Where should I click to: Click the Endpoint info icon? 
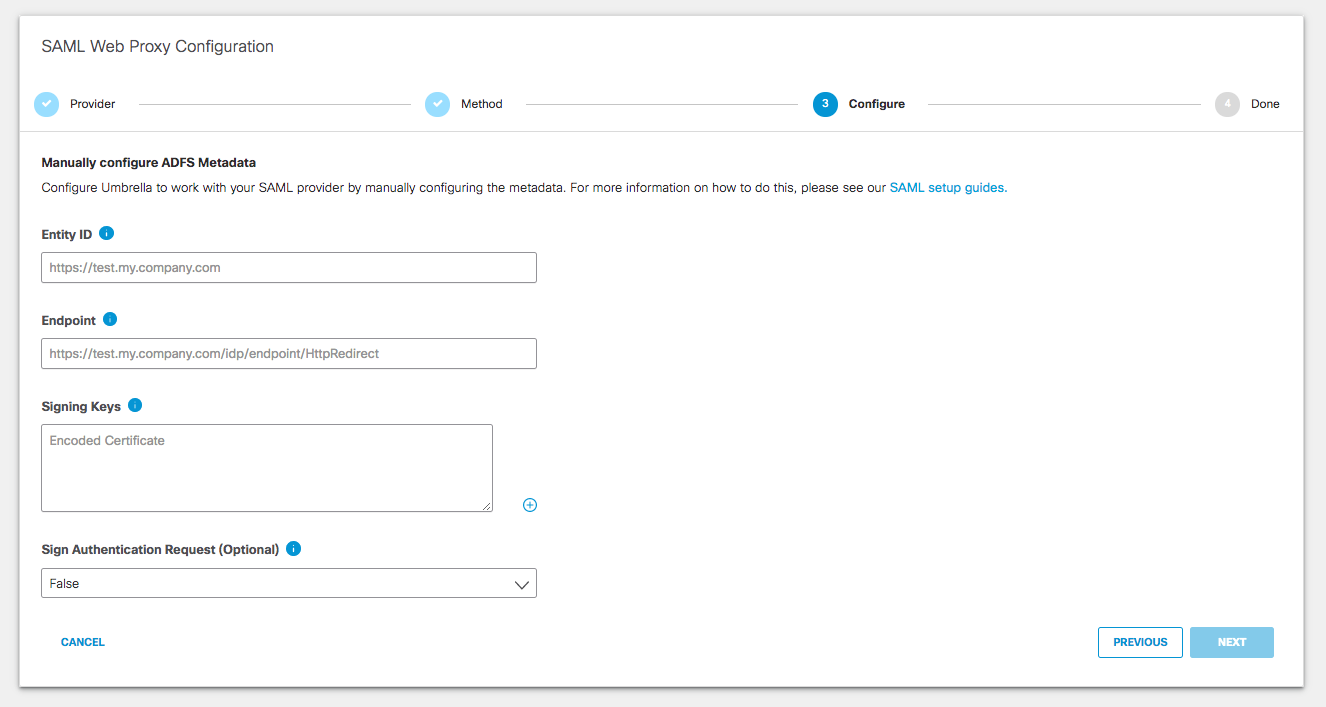(x=110, y=320)
